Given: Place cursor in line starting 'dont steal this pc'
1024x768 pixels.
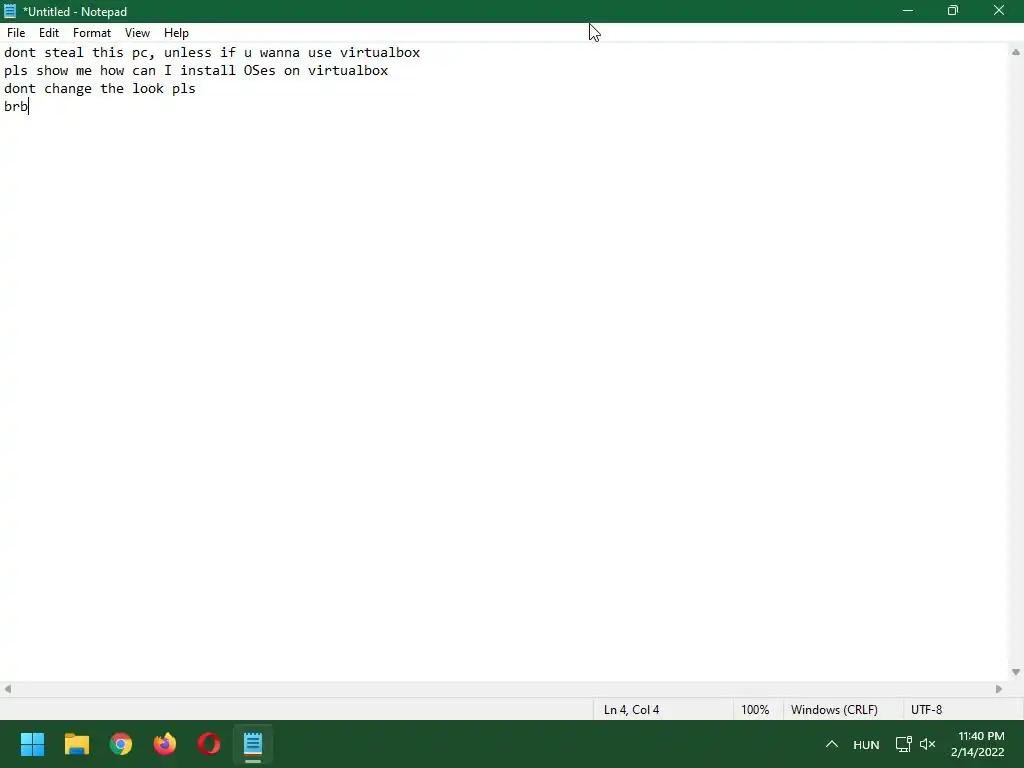Looking at the screenshot, I should coord(212,52).
